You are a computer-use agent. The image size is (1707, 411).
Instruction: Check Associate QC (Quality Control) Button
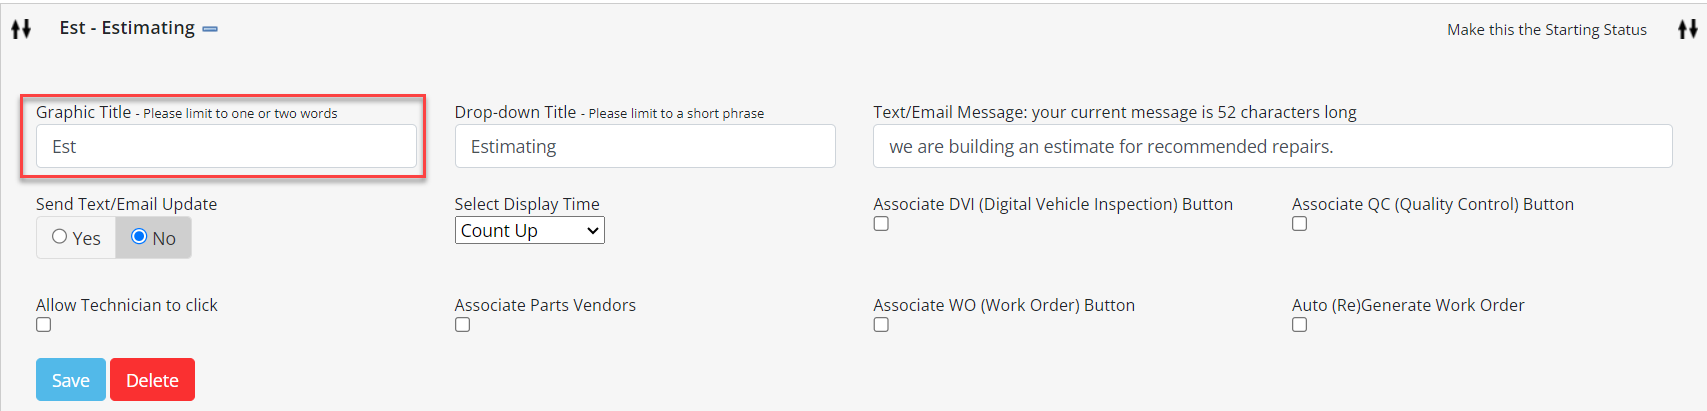point(1299,224)
